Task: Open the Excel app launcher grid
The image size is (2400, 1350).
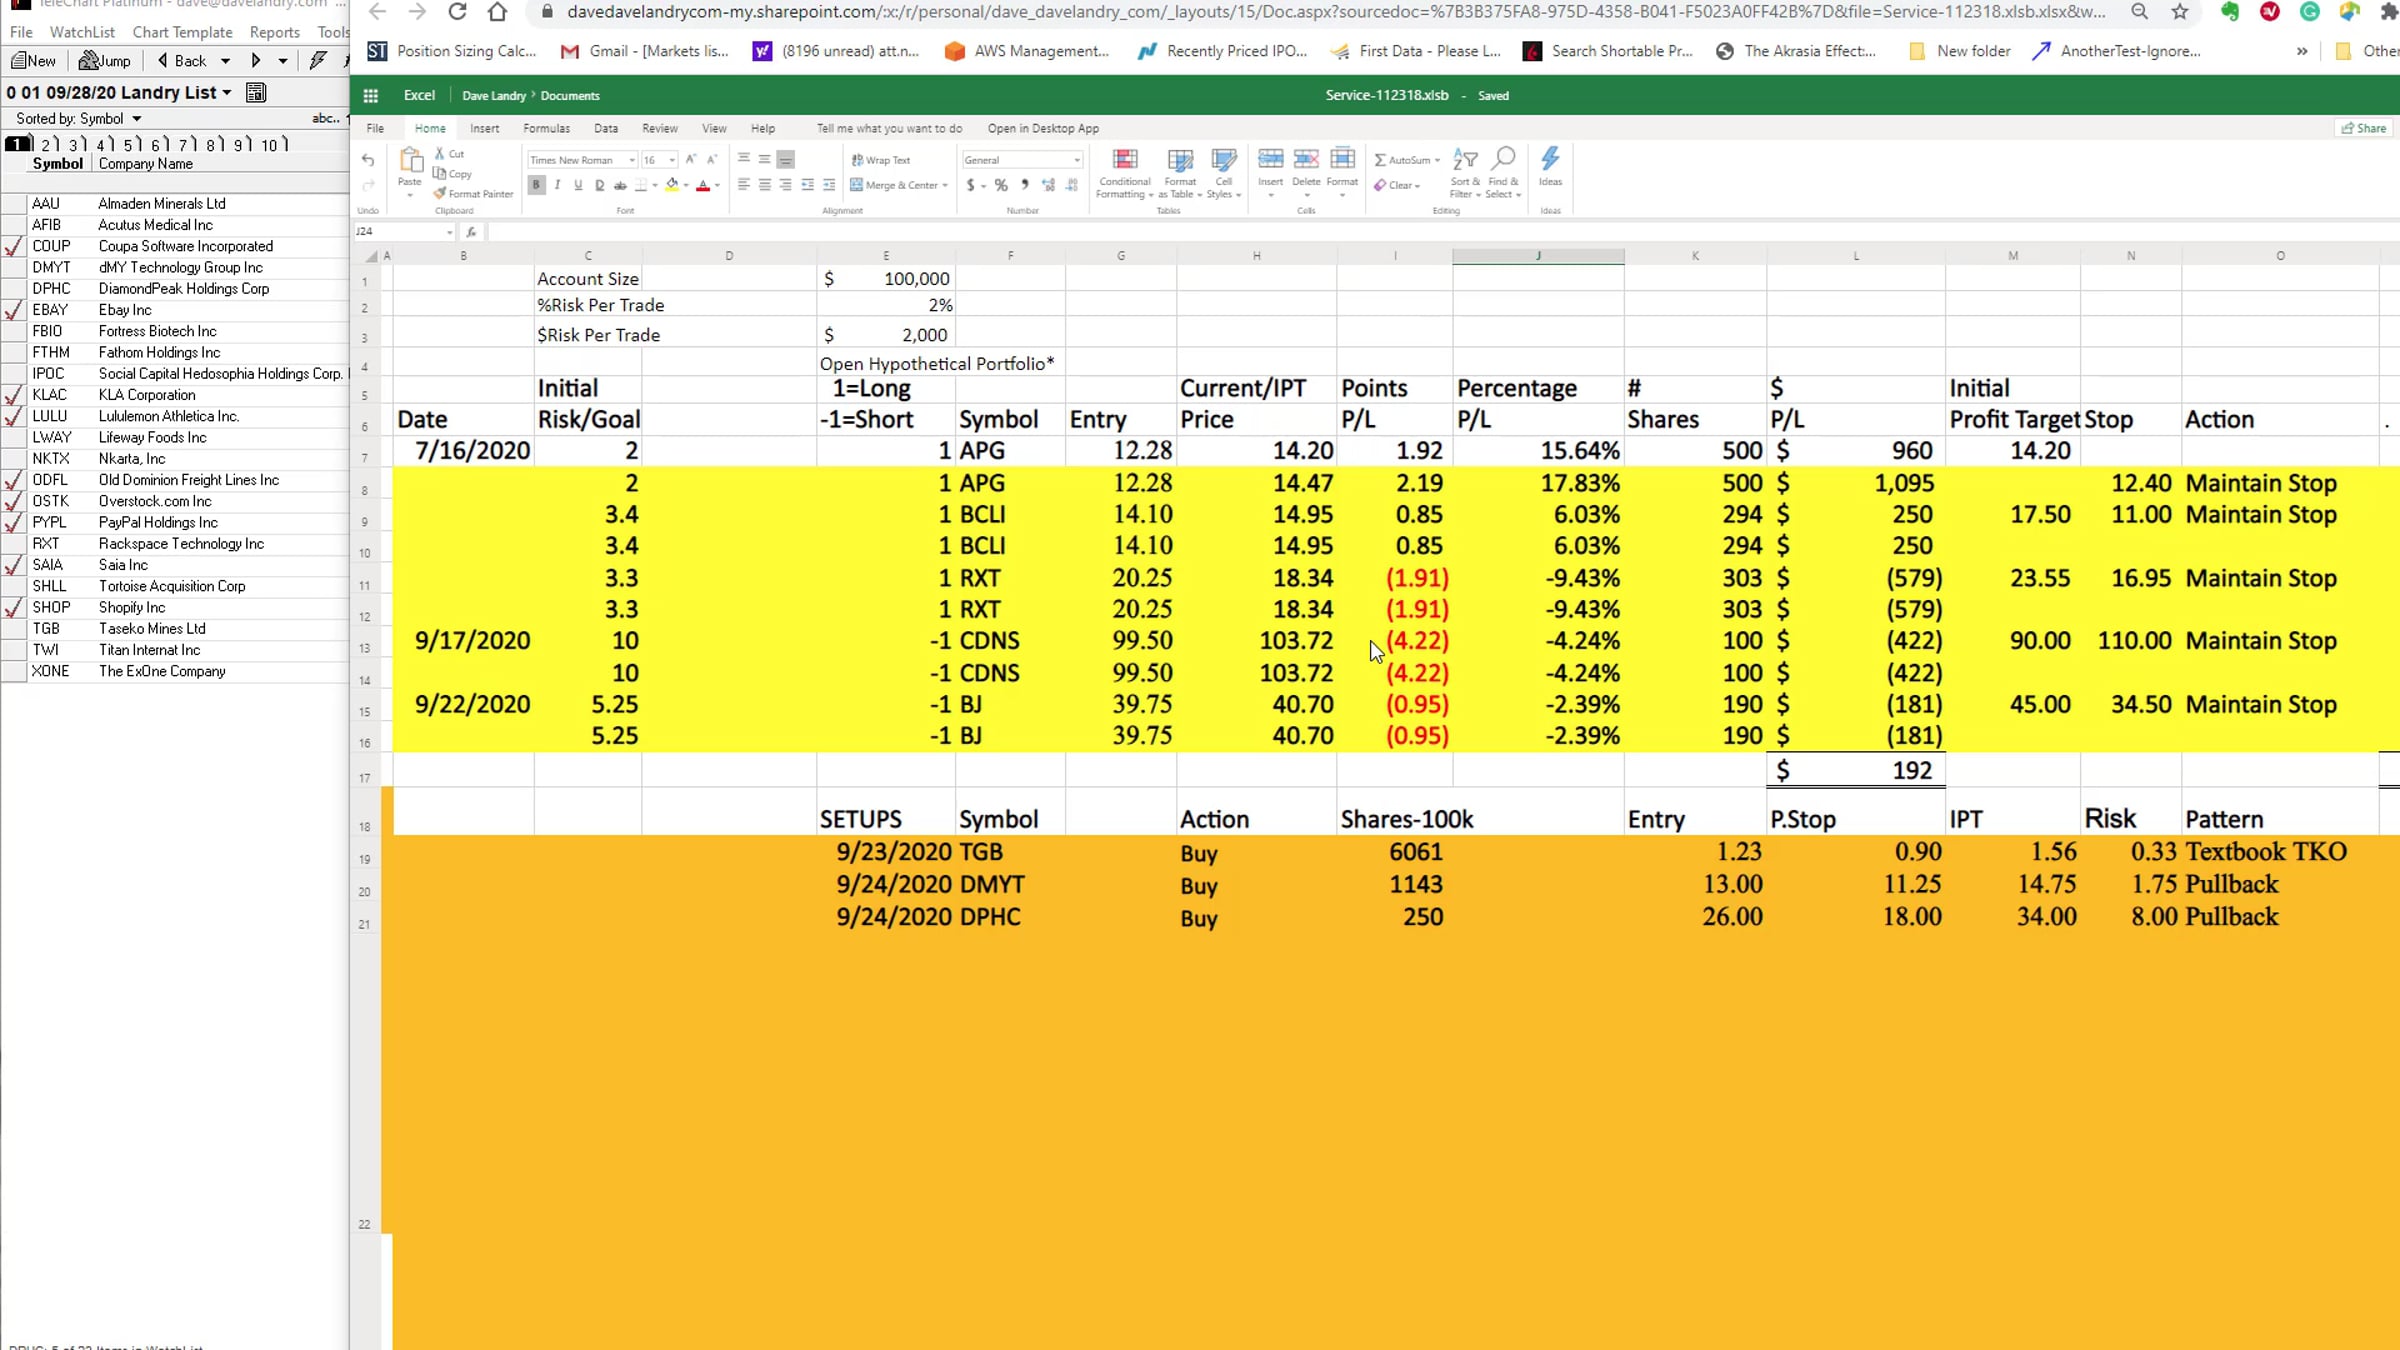Action: [371, 96]
